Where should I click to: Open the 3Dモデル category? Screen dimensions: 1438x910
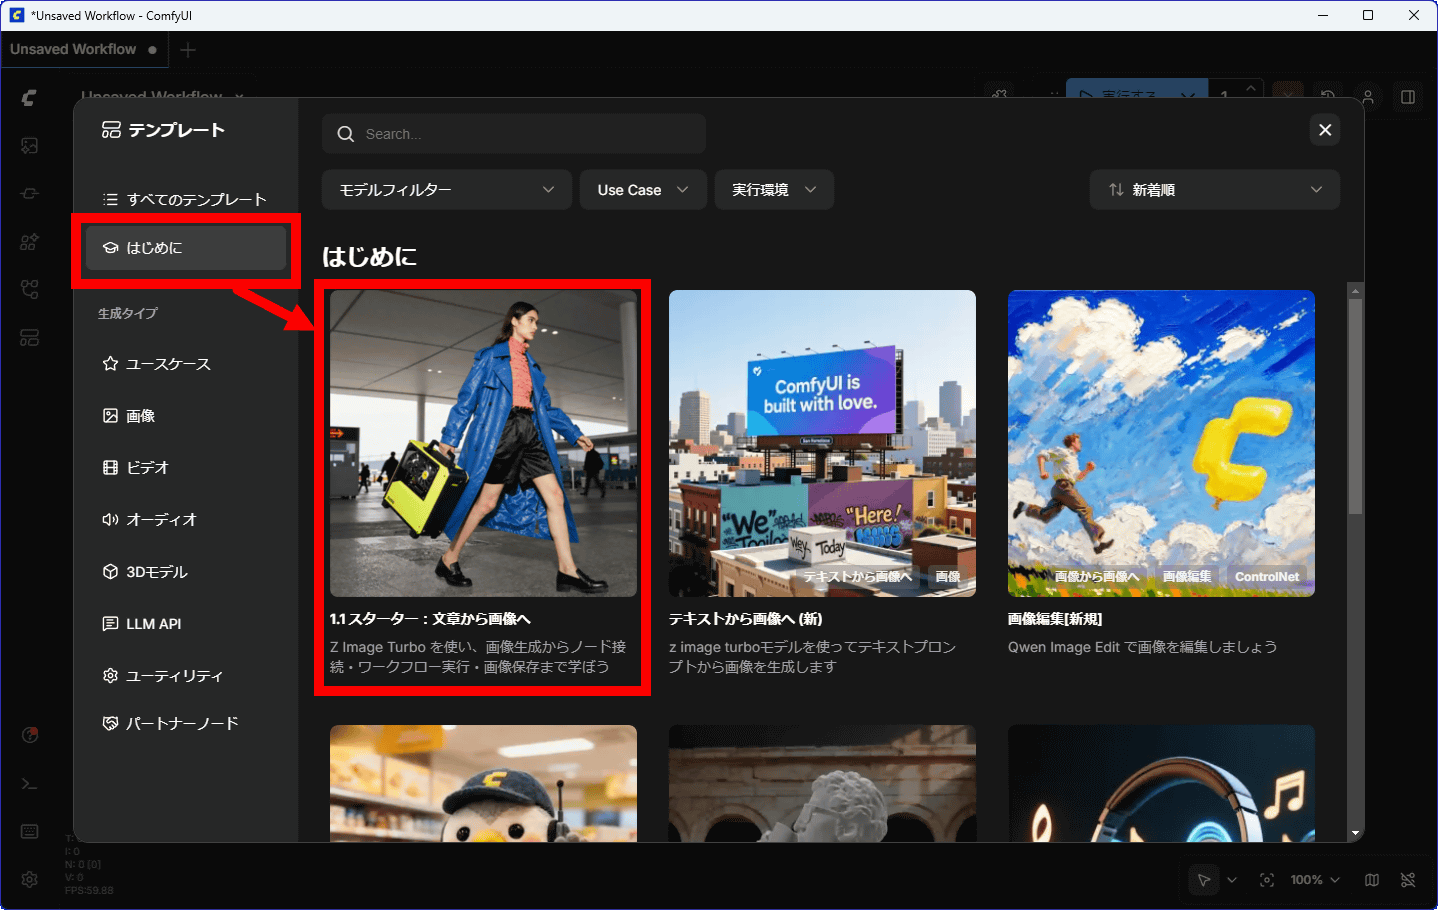coord(156,572)
